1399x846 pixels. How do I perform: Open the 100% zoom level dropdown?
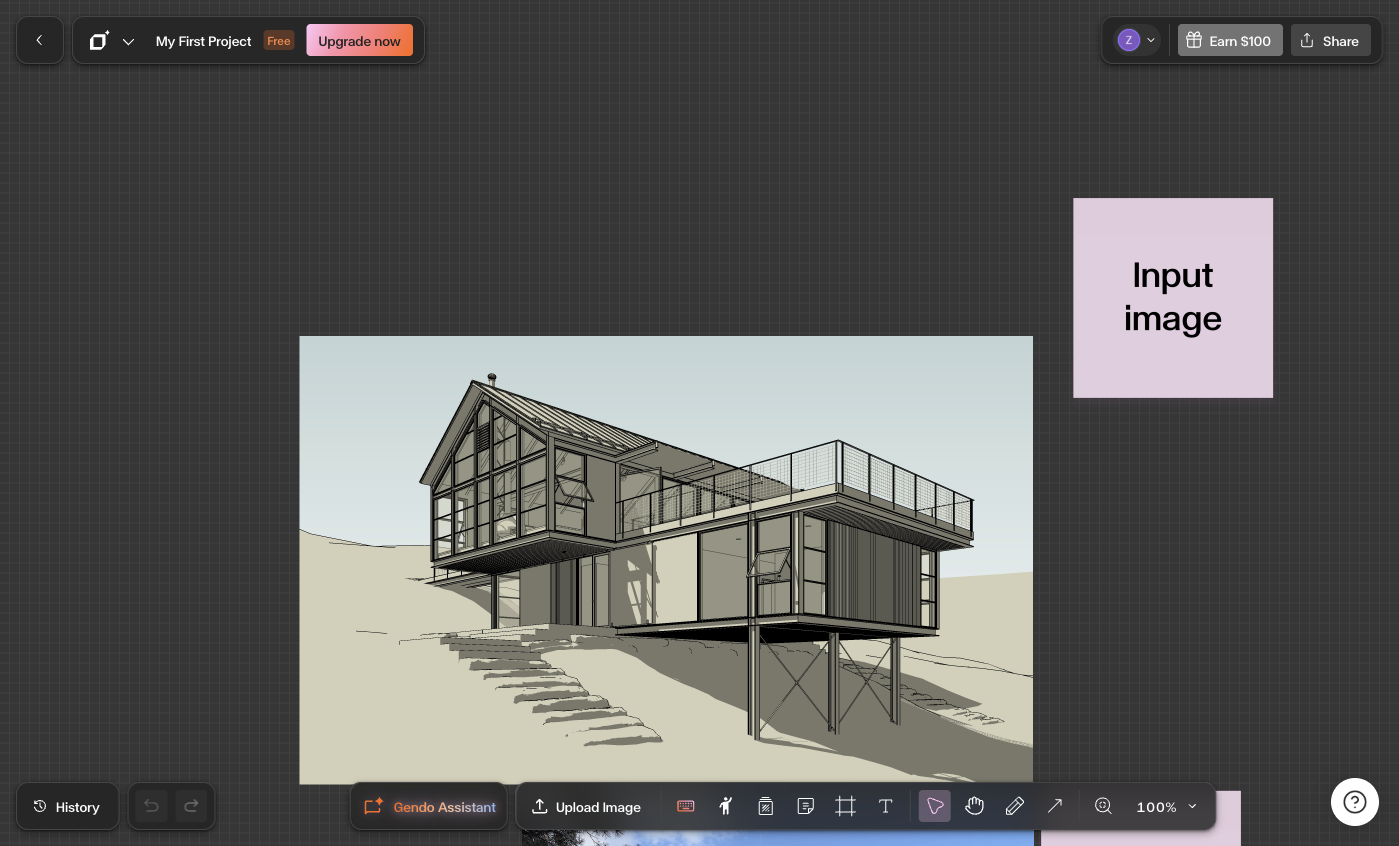coord(1167,807)
